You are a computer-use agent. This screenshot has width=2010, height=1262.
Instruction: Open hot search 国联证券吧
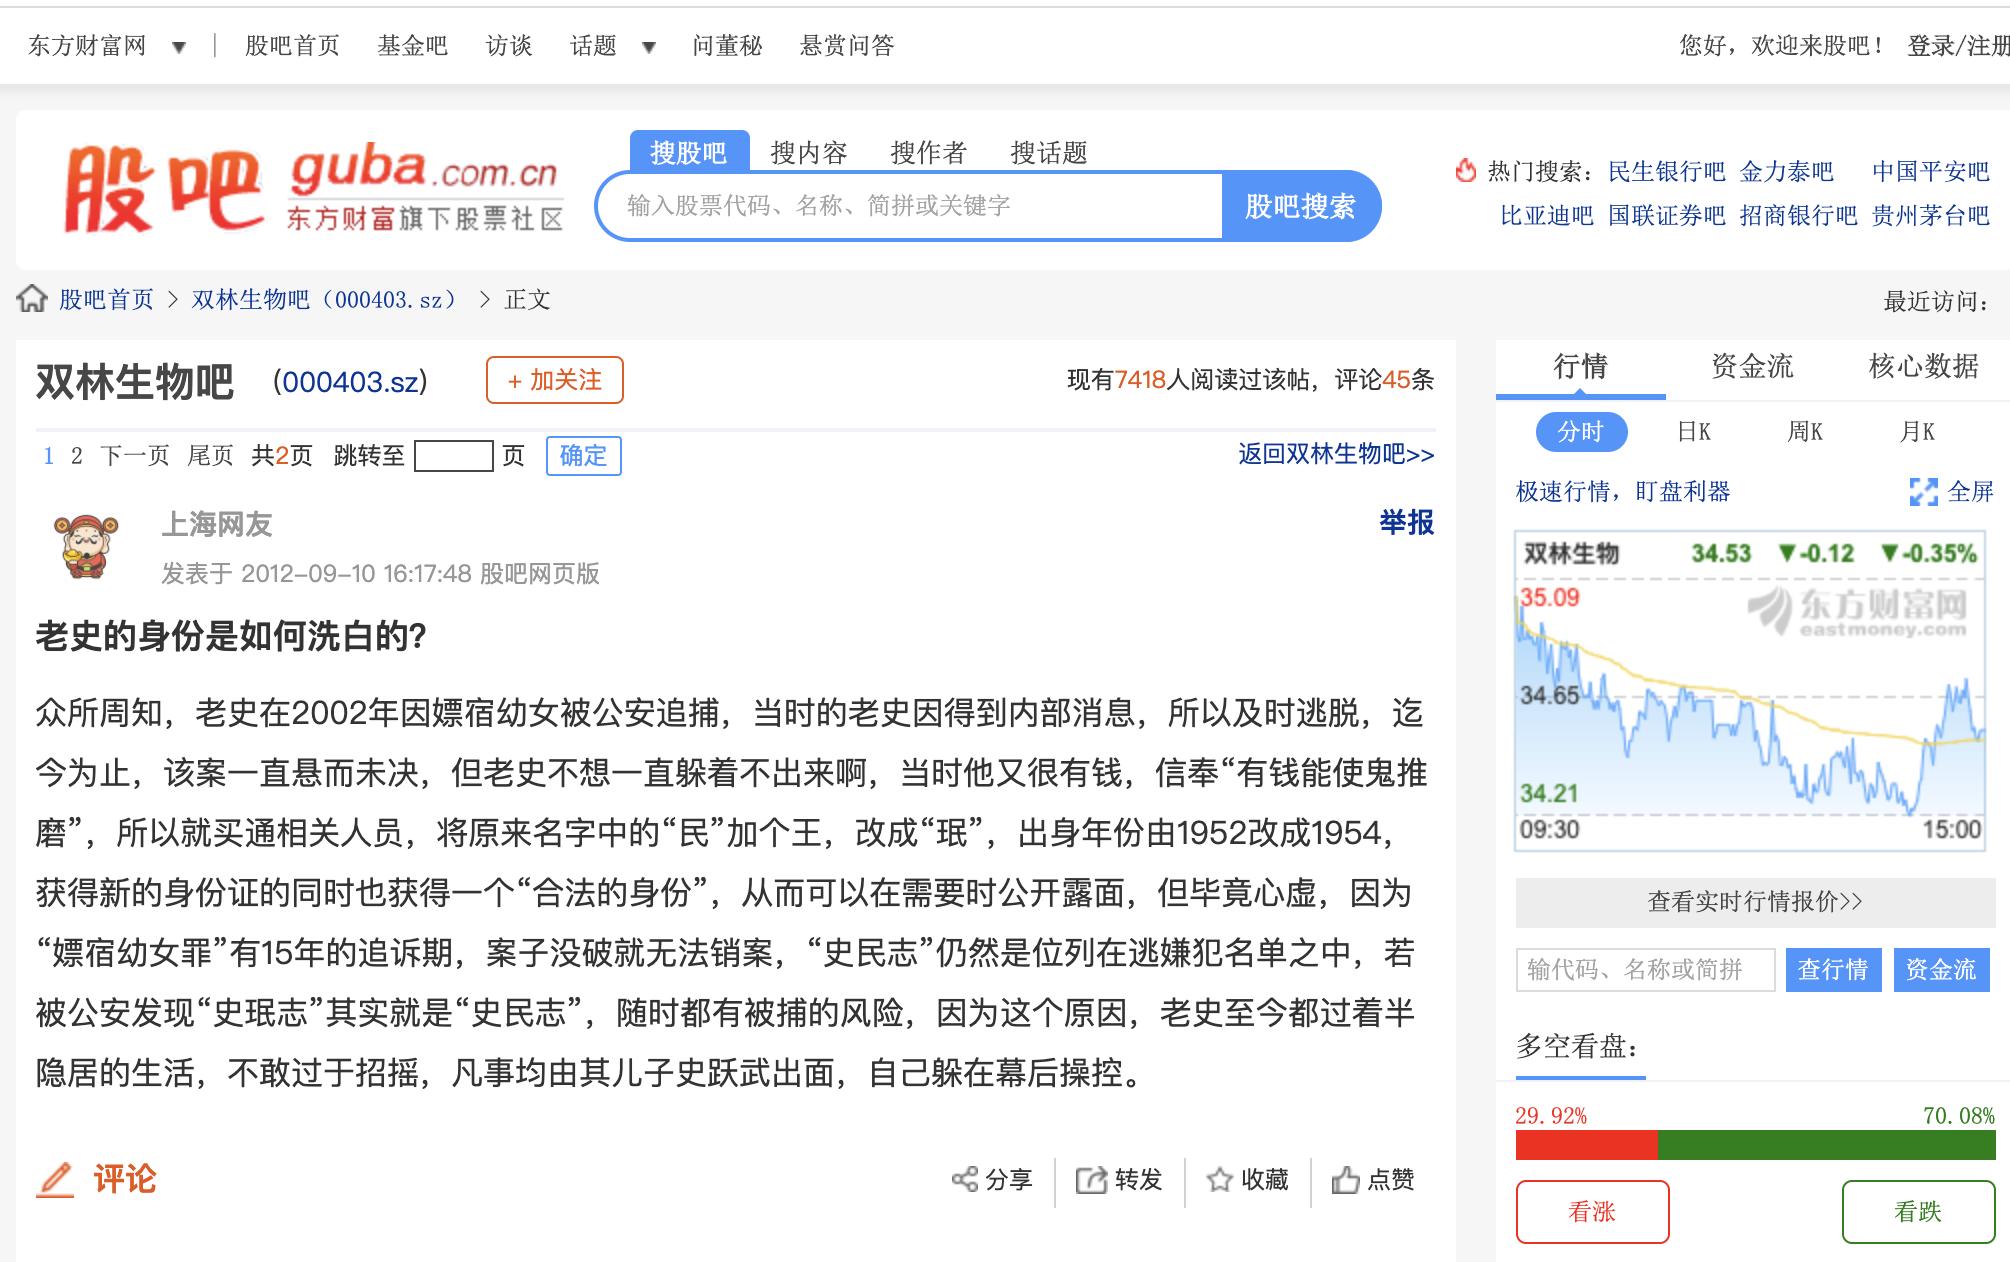(1666, 216)
